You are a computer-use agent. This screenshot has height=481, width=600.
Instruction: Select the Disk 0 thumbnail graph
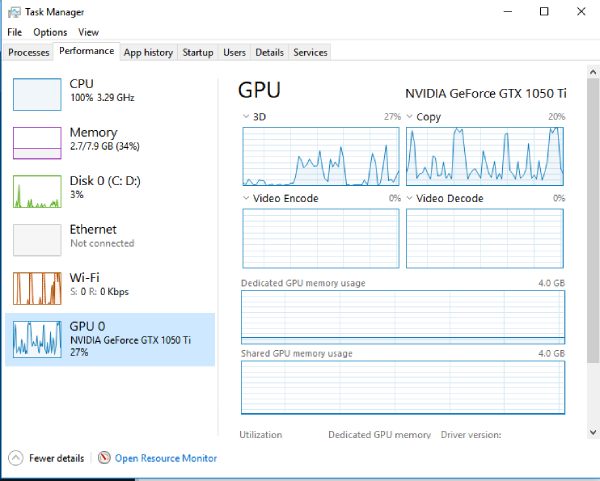(x=37, y=191)
